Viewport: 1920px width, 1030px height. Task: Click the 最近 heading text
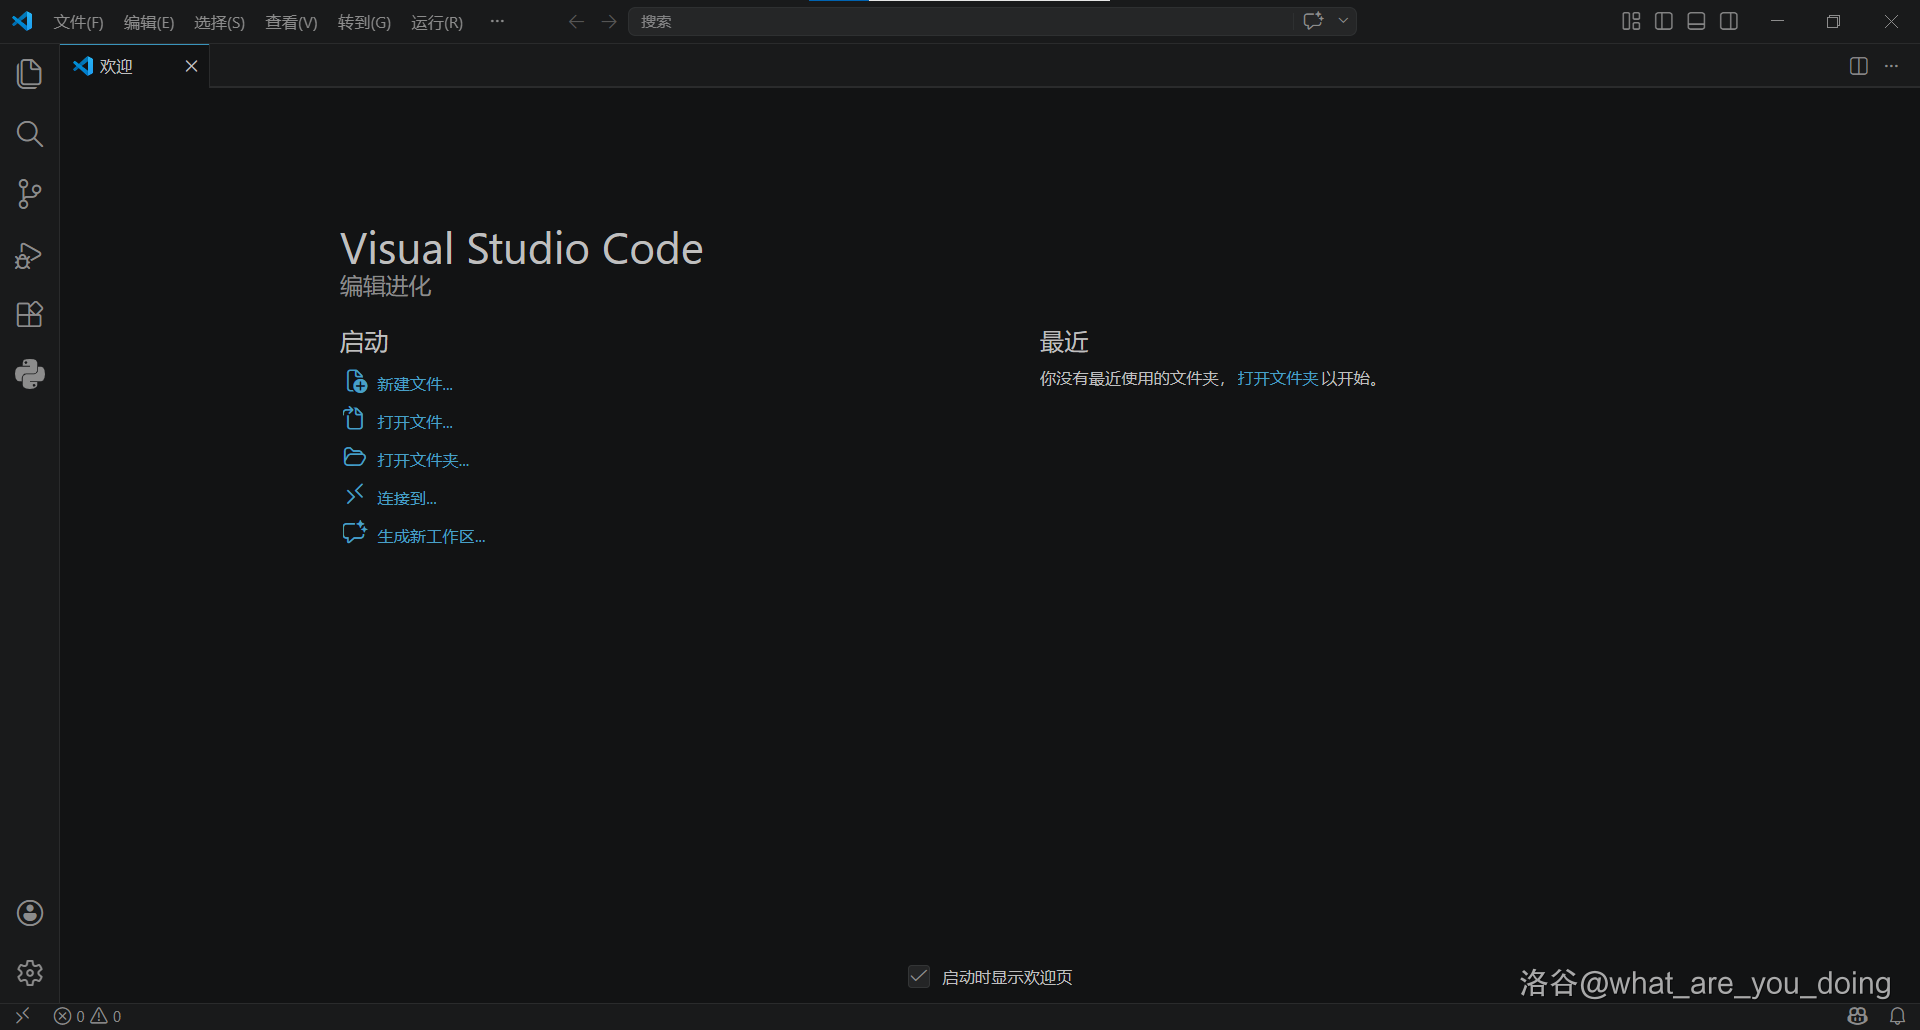point(1064,342)
